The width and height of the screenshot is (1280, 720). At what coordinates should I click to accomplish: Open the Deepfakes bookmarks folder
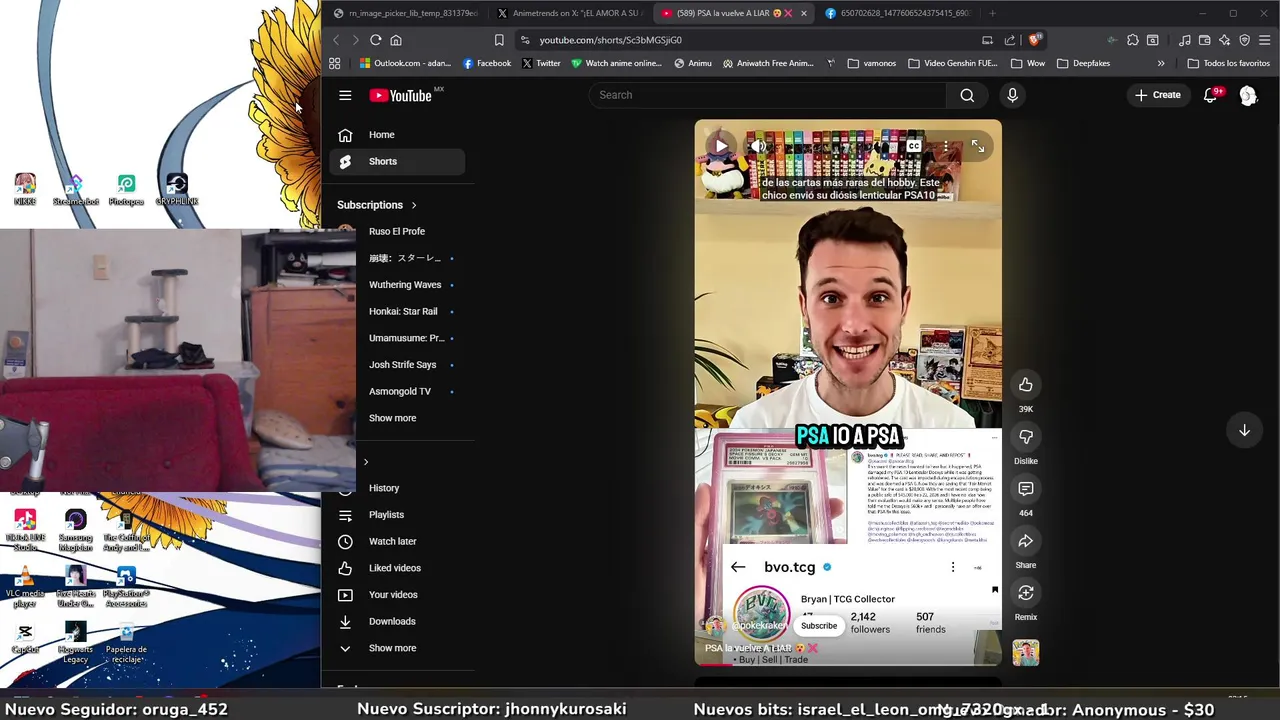[1083, 63]
